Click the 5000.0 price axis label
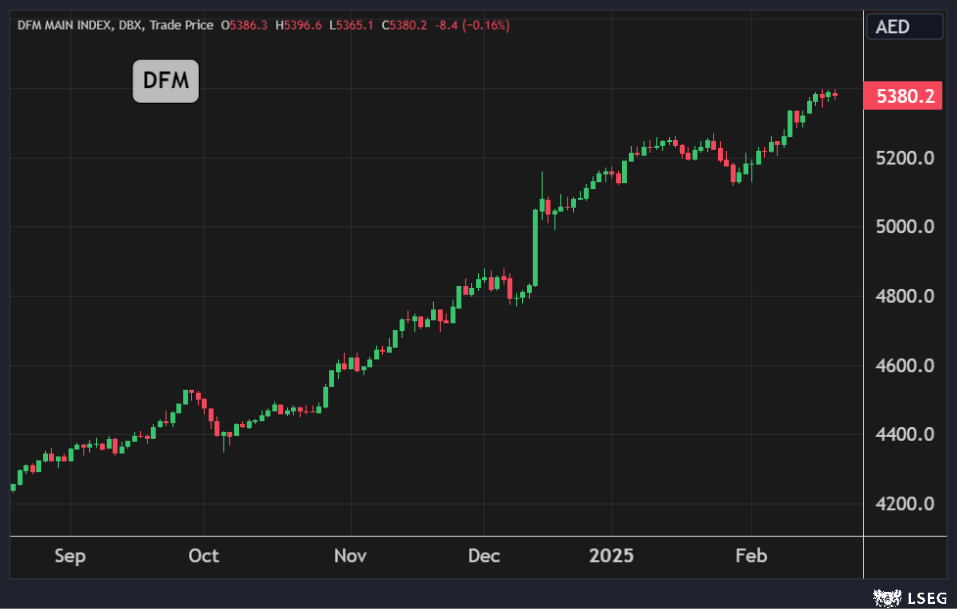 [x=905, y=227]
